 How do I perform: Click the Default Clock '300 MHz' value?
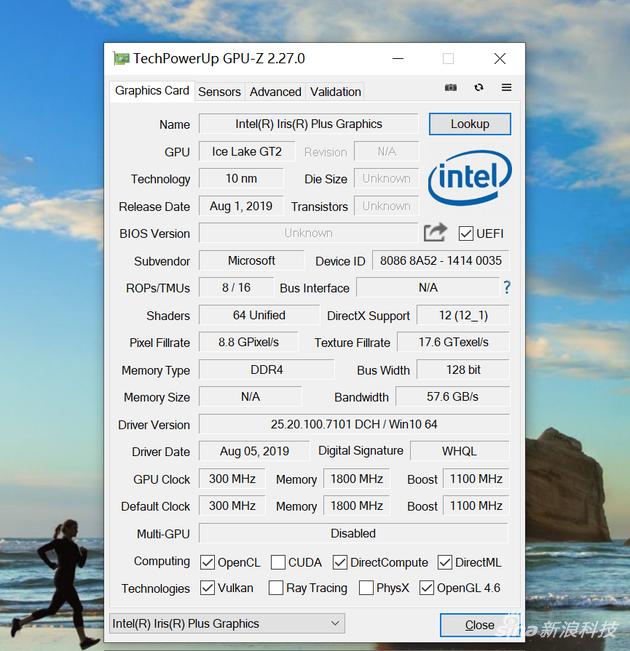232,506
